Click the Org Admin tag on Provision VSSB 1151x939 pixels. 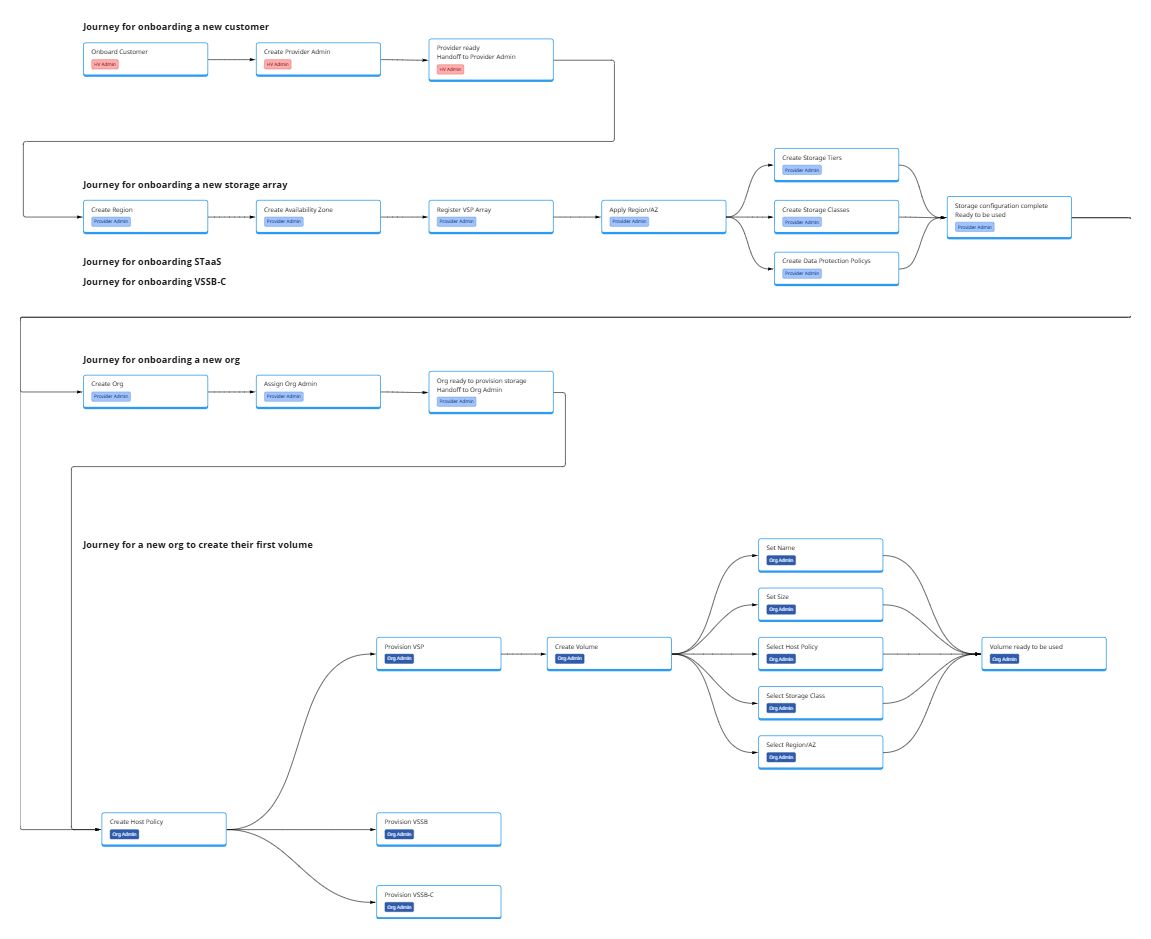[x=399, y=835]
